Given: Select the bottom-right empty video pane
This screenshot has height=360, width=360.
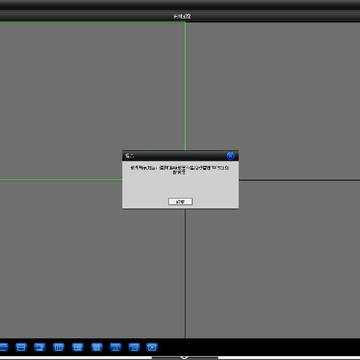Looking at the screenshot, I should pyautogui.click(x=273, y=259).
